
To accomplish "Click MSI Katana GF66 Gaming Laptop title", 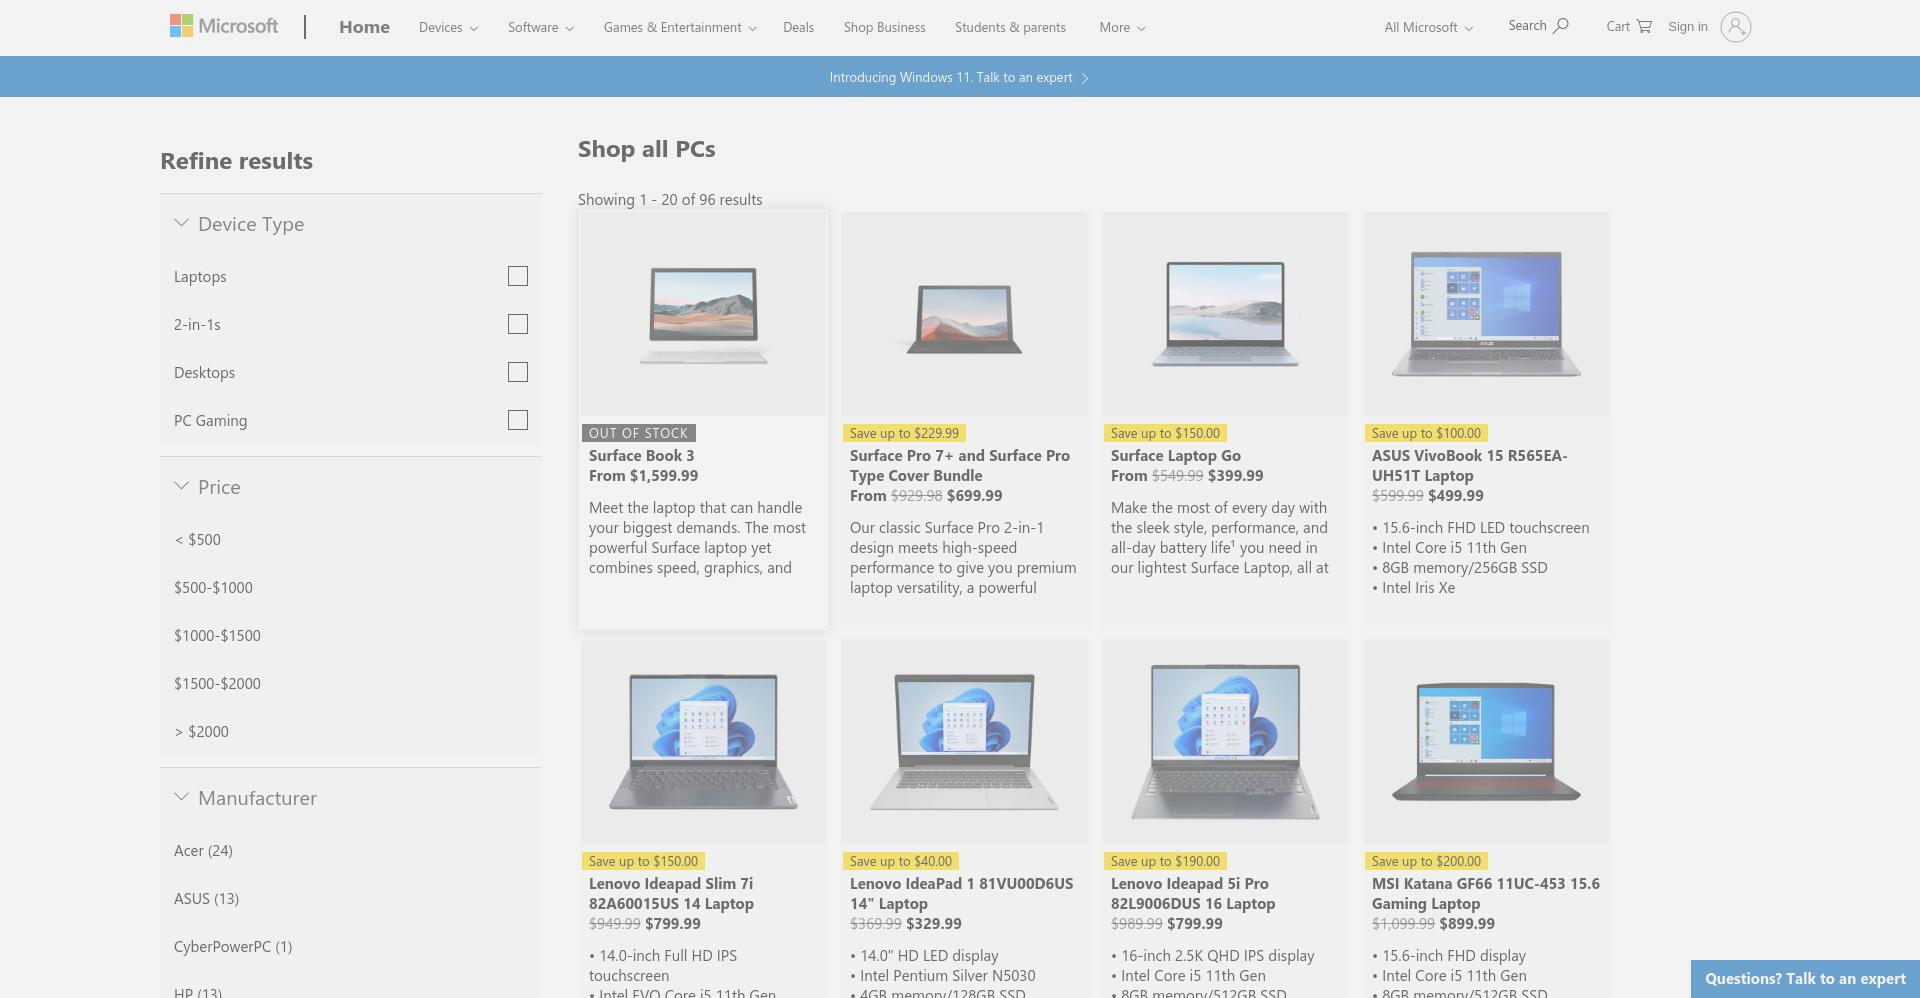I will click(1486, 894).
